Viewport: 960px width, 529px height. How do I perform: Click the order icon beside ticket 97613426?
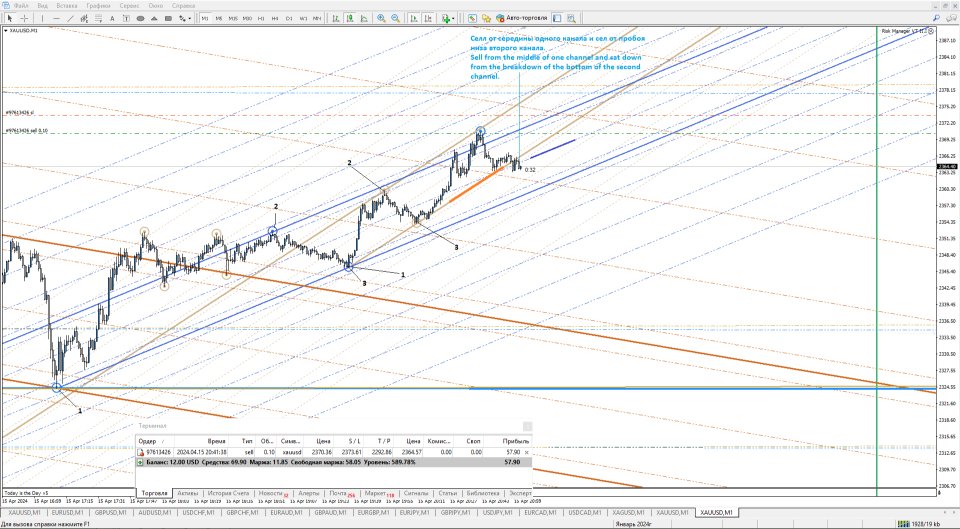click(140, 452)
